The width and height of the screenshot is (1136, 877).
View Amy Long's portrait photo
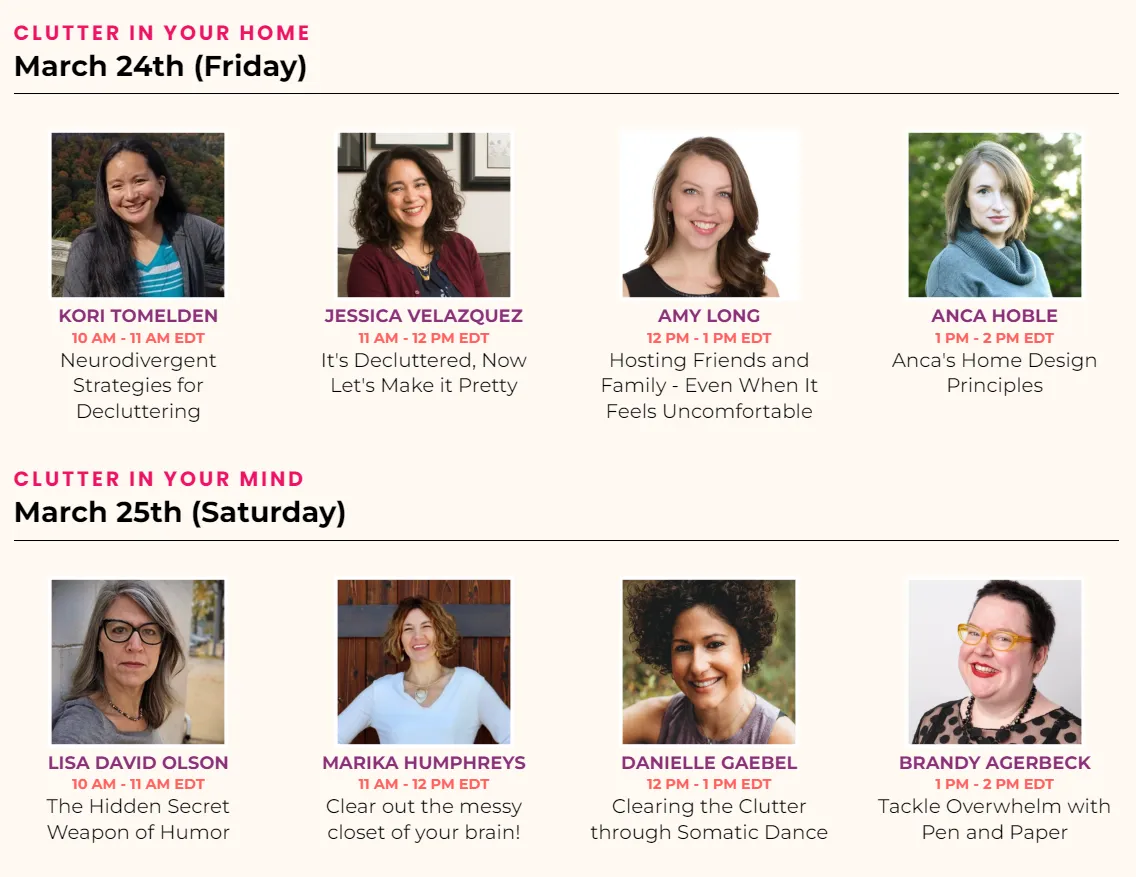click(709, 214)
